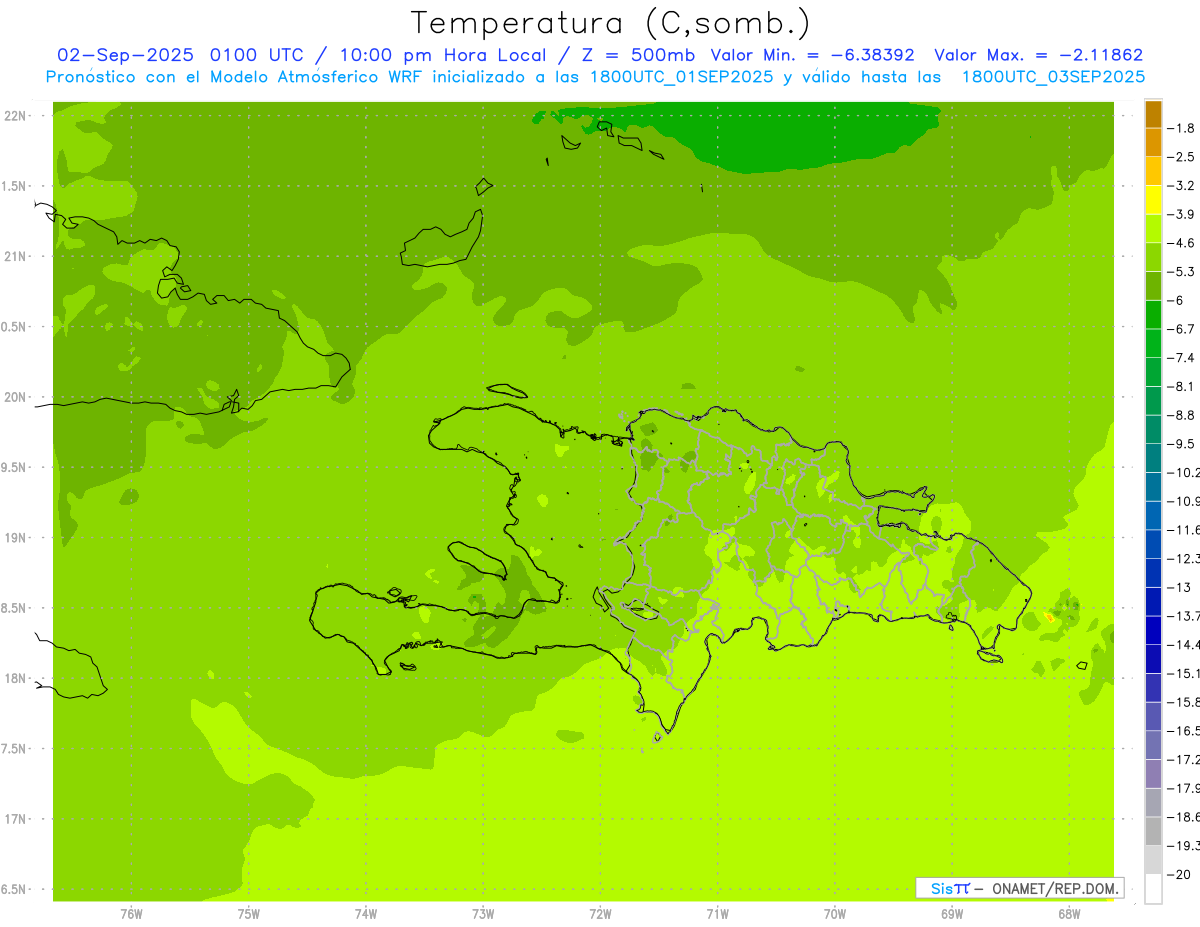Click the "-7.4" colorbar label
The image size is (1200, 927).
(1182, 358)
